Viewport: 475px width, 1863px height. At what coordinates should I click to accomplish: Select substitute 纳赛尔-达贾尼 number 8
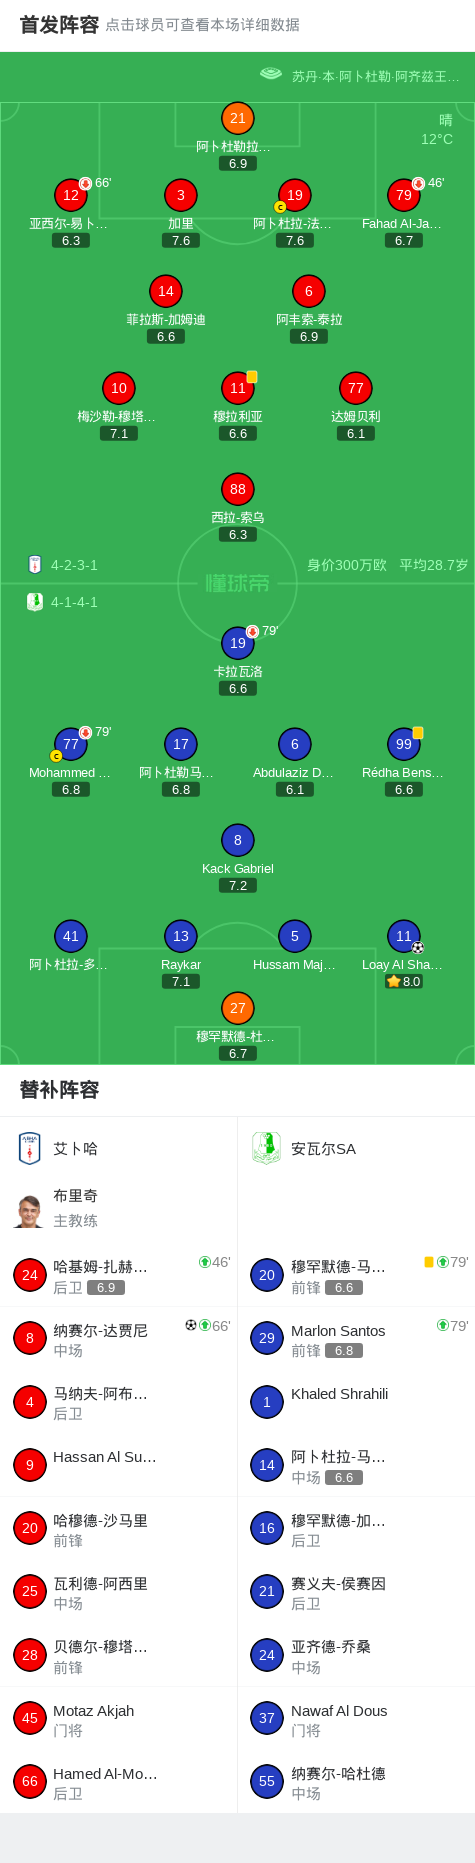[x=119, y=1339]
